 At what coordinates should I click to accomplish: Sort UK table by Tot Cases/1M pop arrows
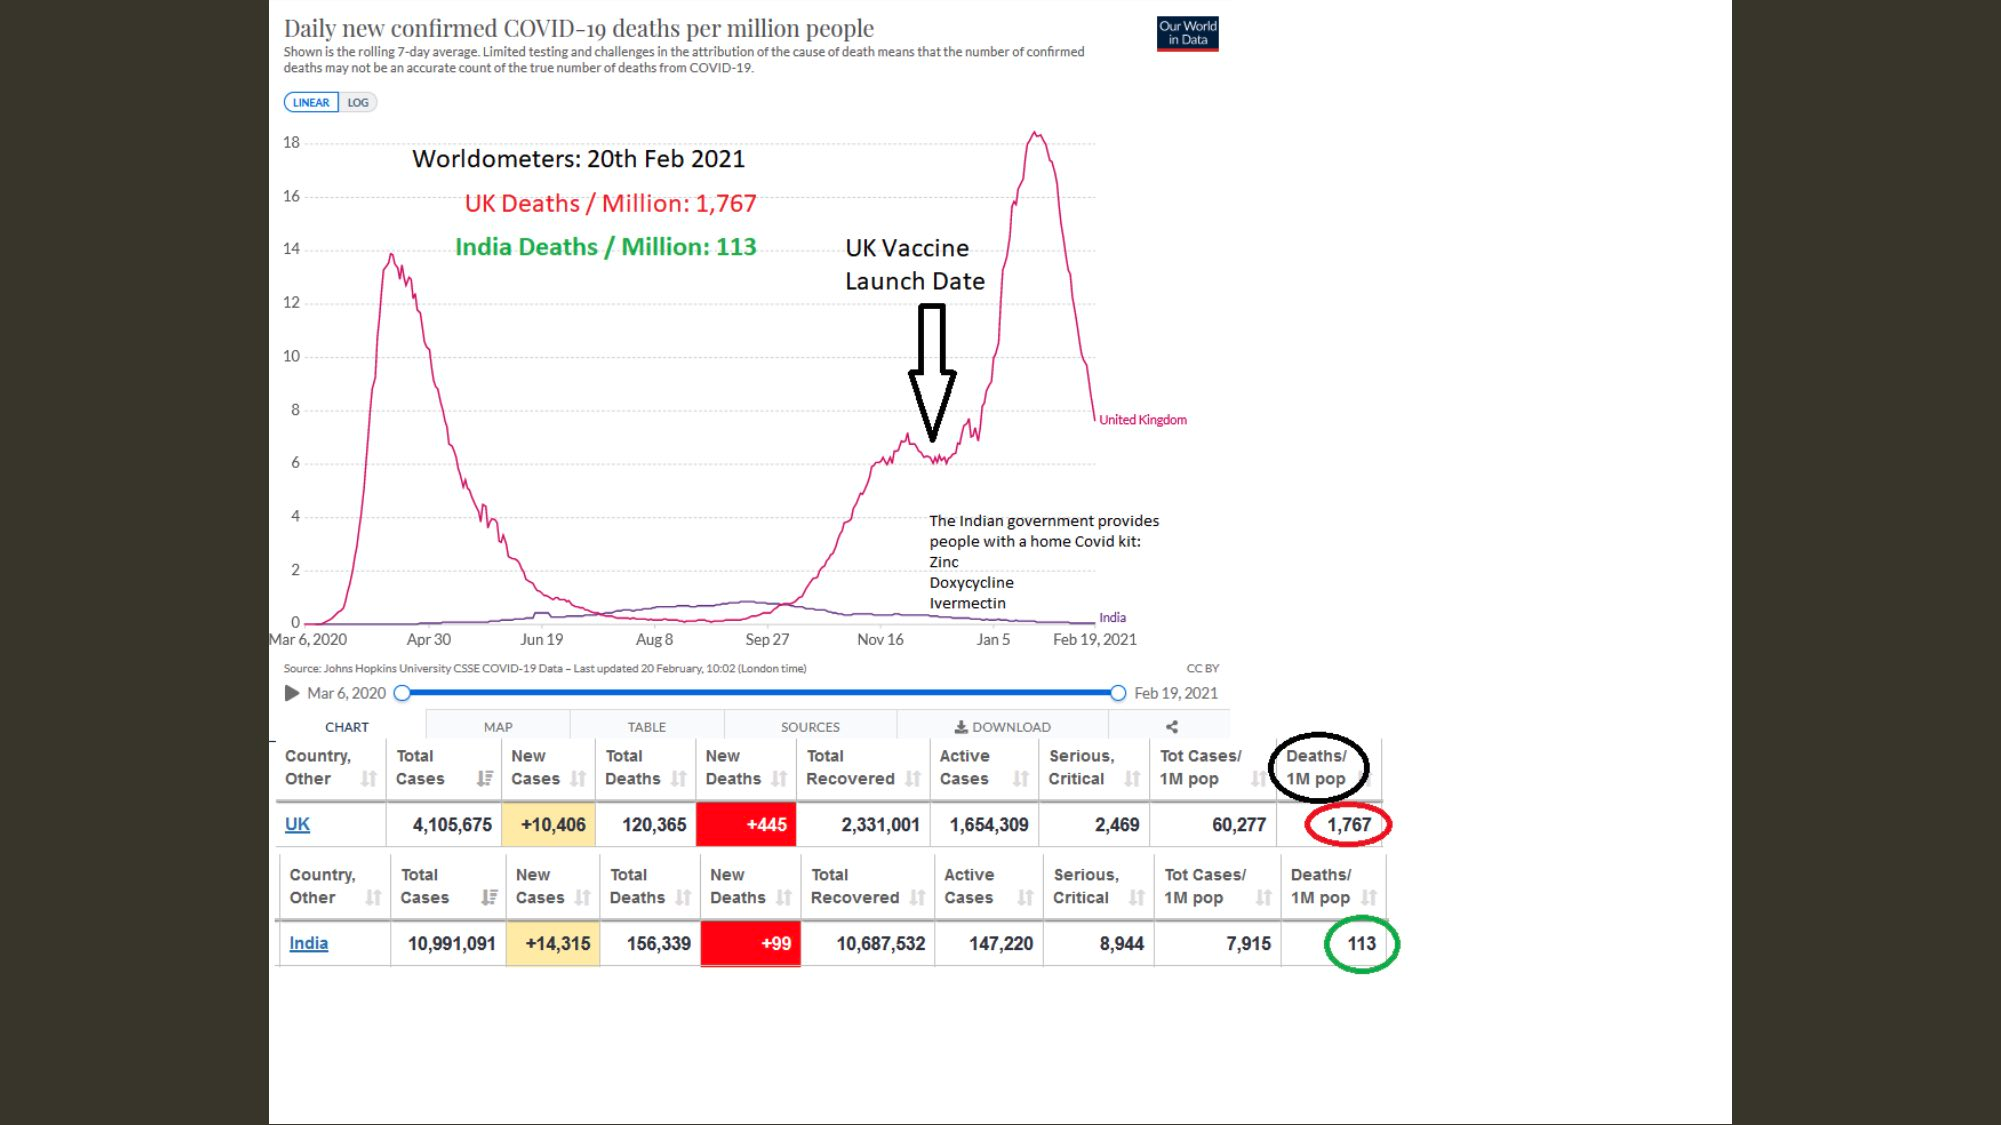1257,779
